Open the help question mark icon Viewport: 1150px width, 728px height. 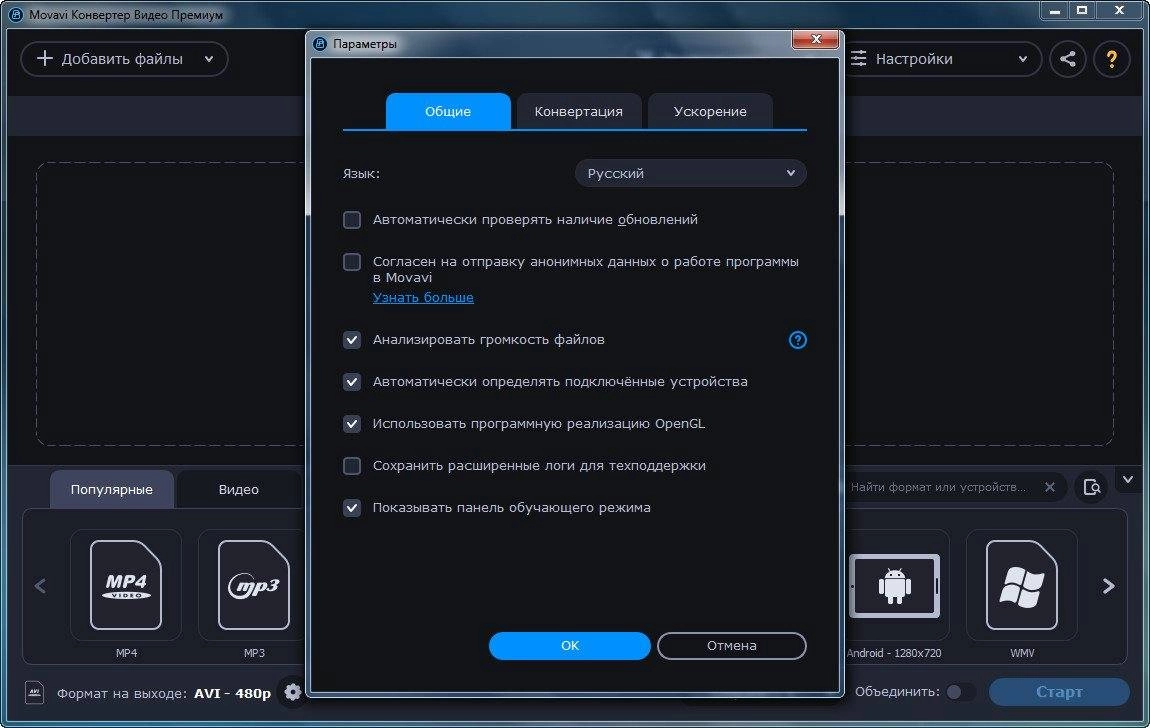tap(1112, 59)
